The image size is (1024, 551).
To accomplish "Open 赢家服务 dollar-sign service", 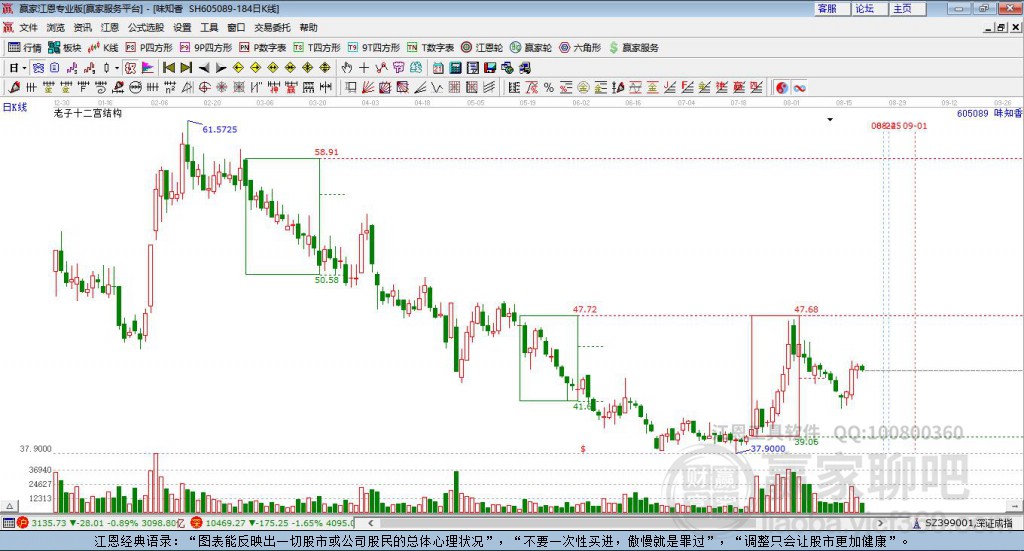I will point(633,48).
